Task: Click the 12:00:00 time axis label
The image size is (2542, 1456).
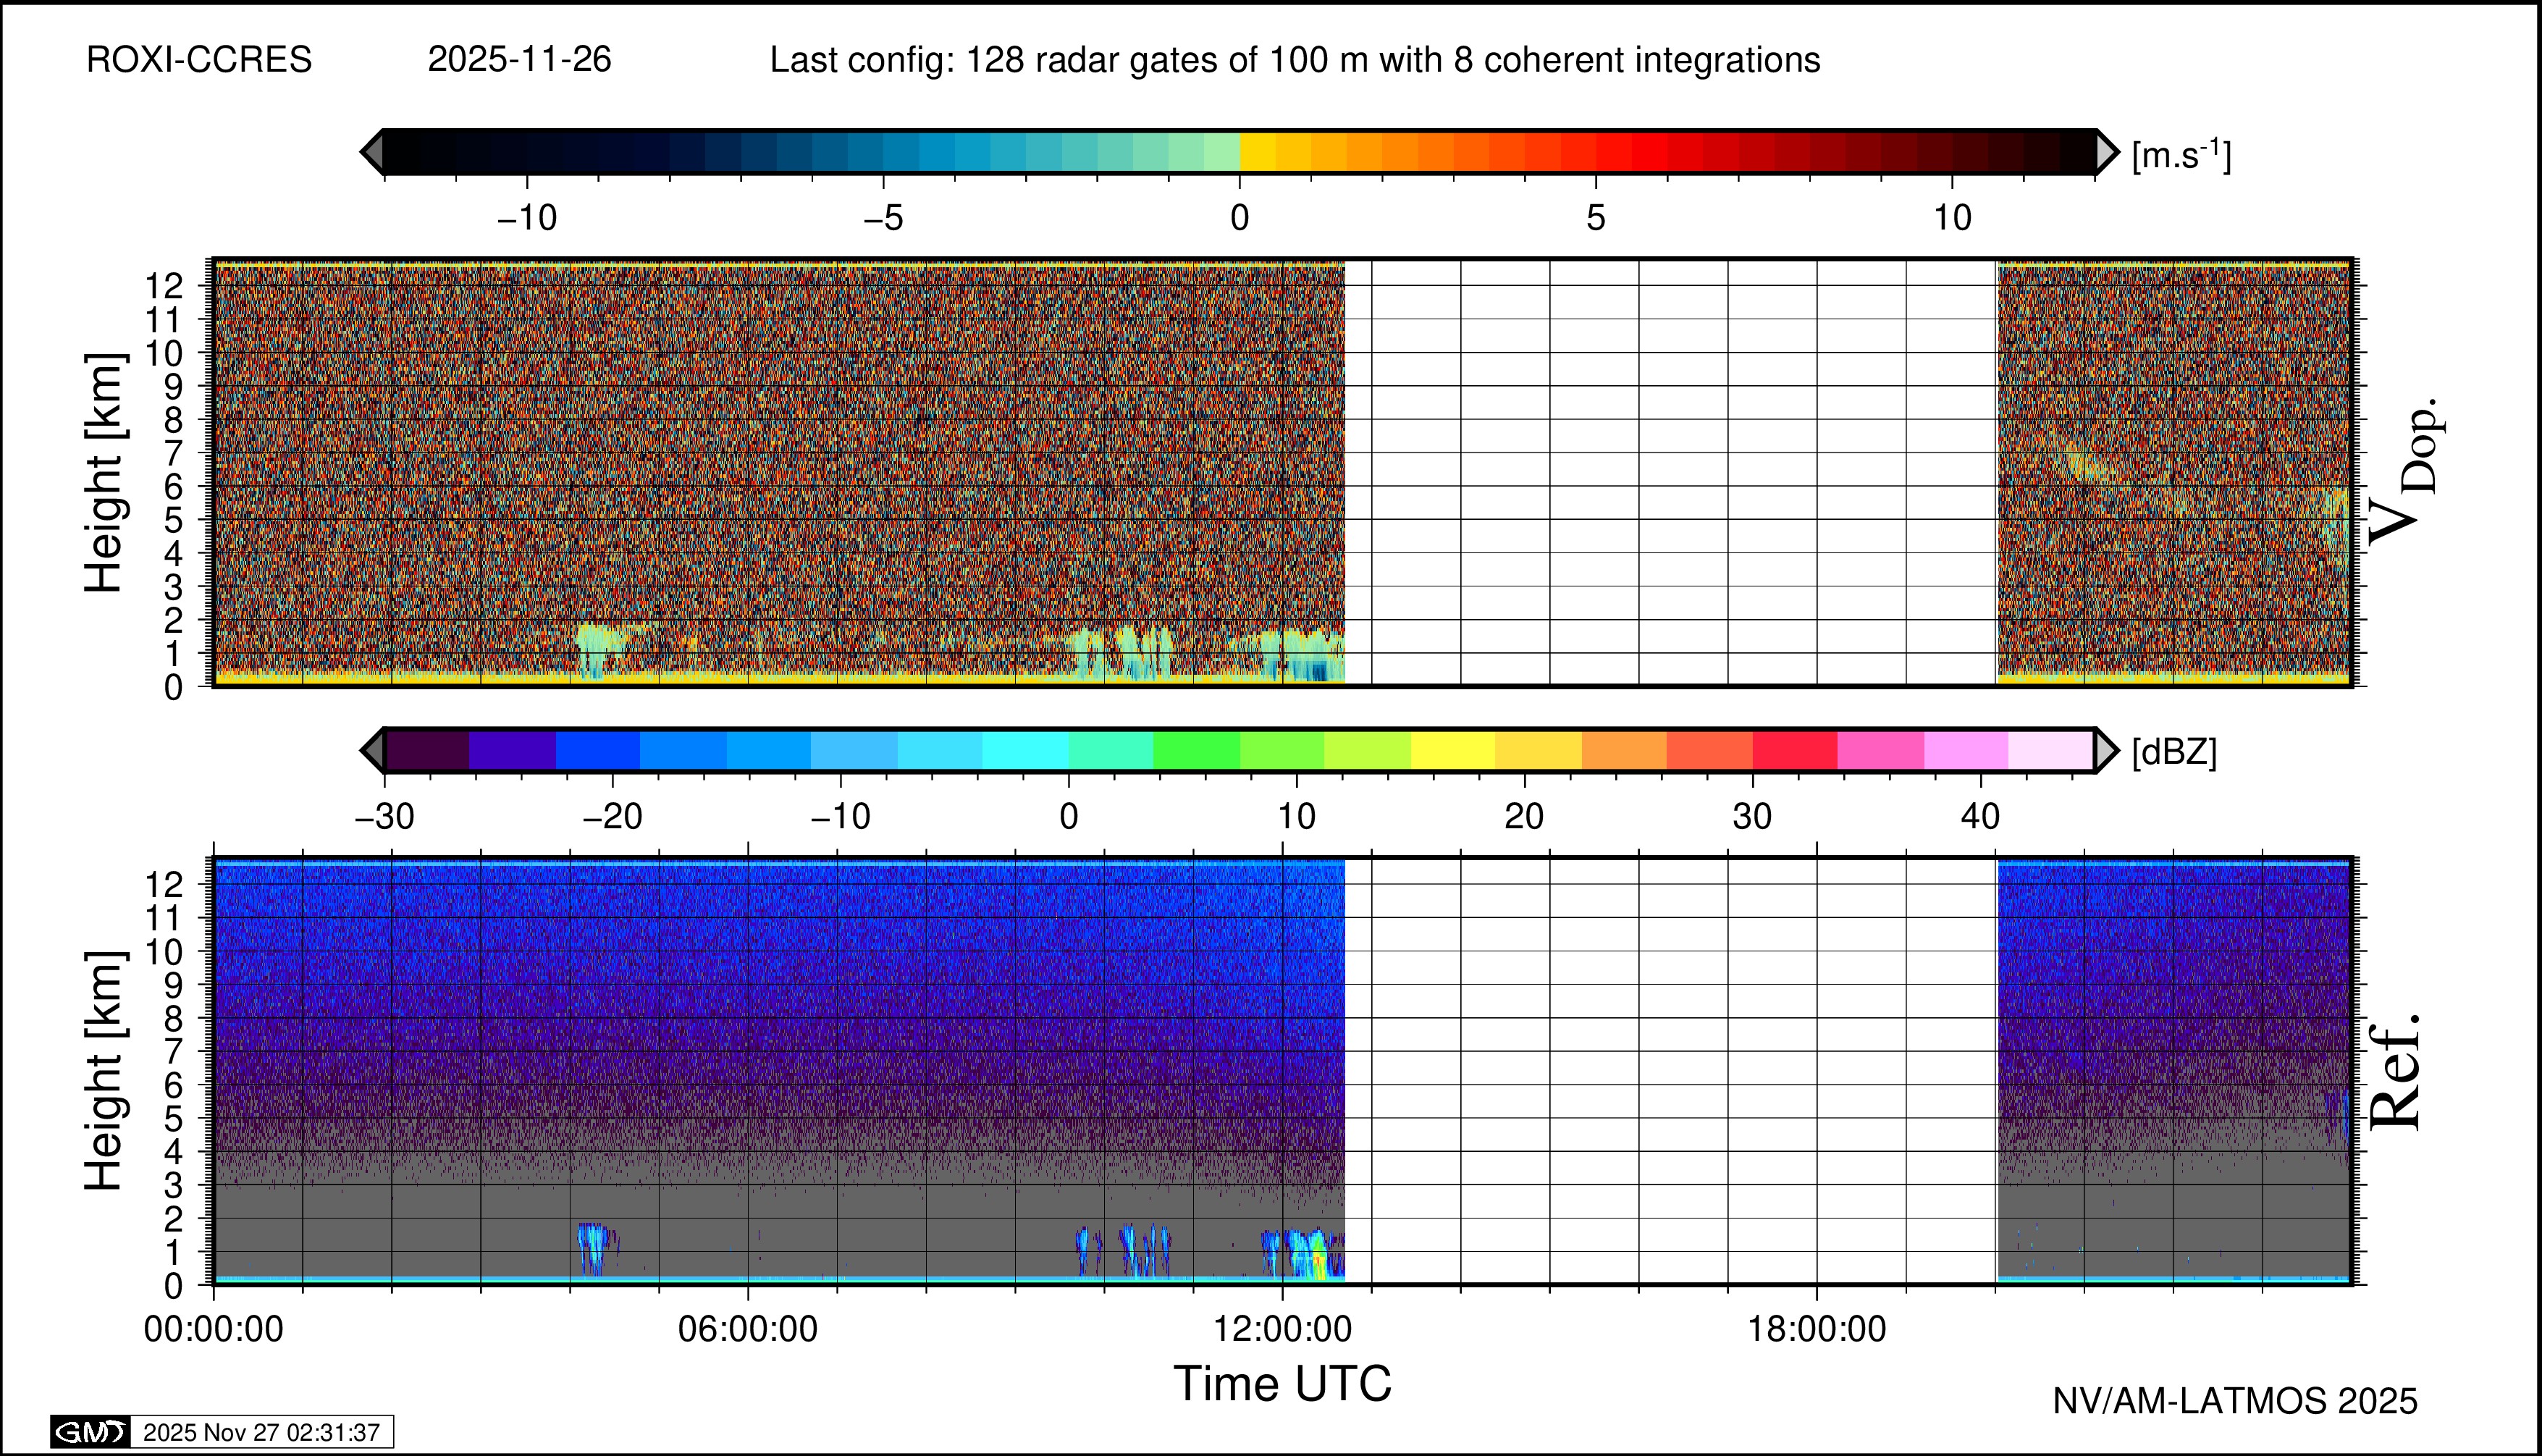Action: tap(1282, 1329)
